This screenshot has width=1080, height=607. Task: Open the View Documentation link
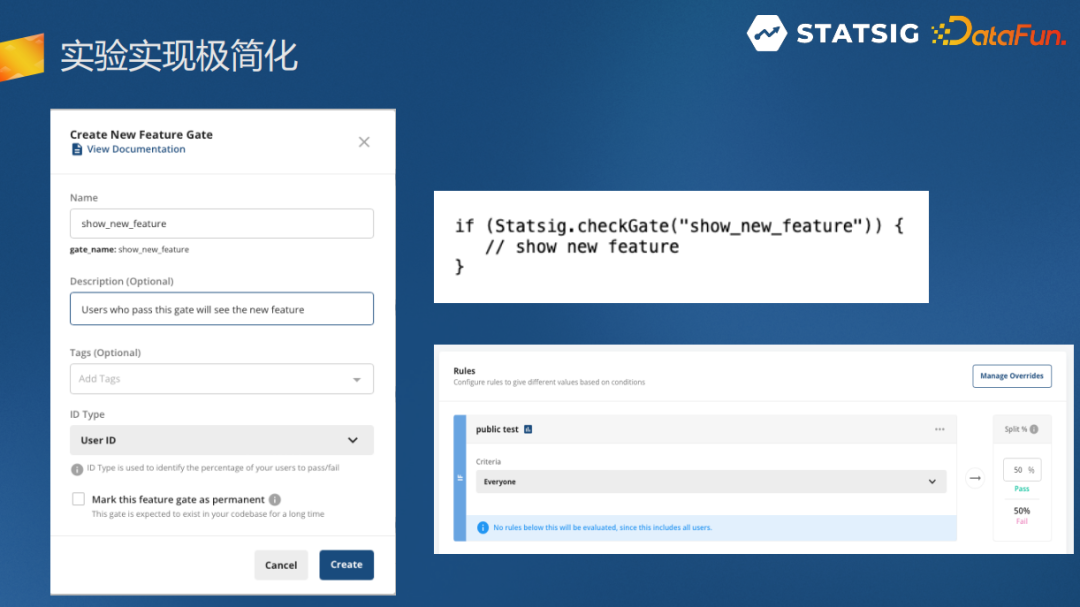point(136,149)
